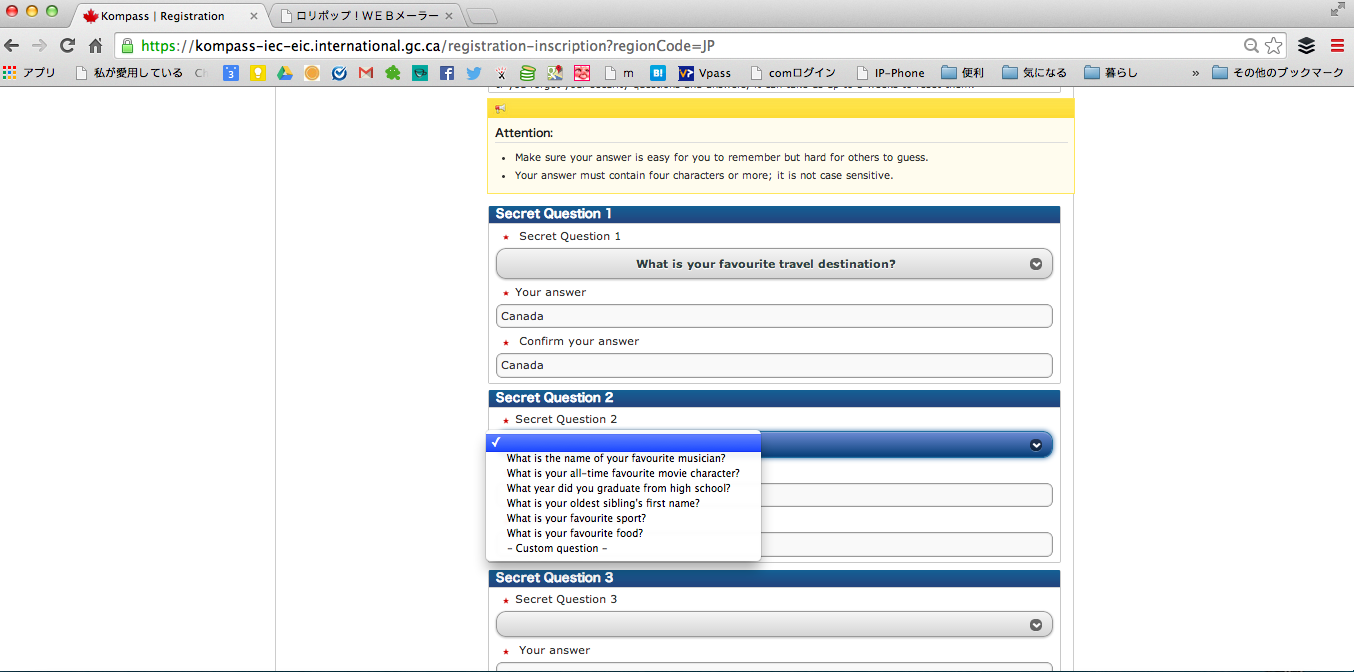This screenshot has height=672, width=1354.
Task: Switch to the ロリポップ！WEBメーラー tab
Action: click(x=365, y=16)
